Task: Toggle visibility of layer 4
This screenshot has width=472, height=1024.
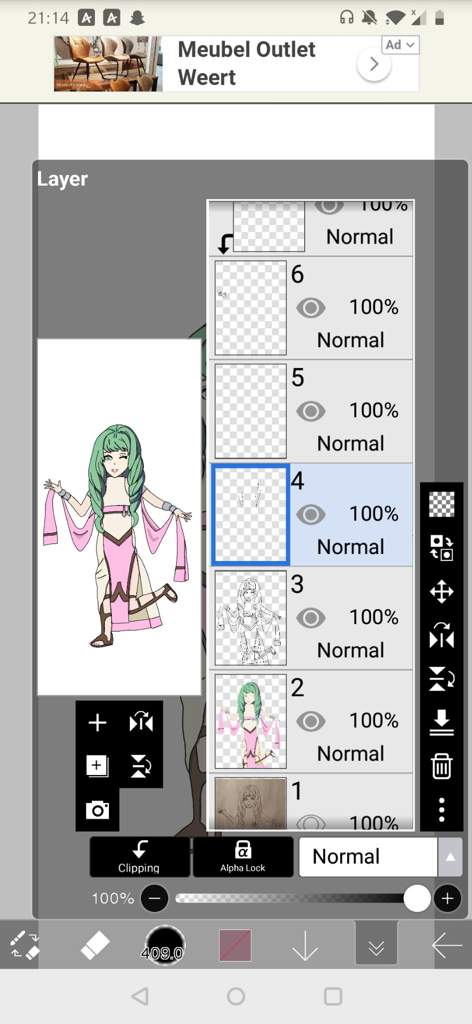Action: point(311,514)
